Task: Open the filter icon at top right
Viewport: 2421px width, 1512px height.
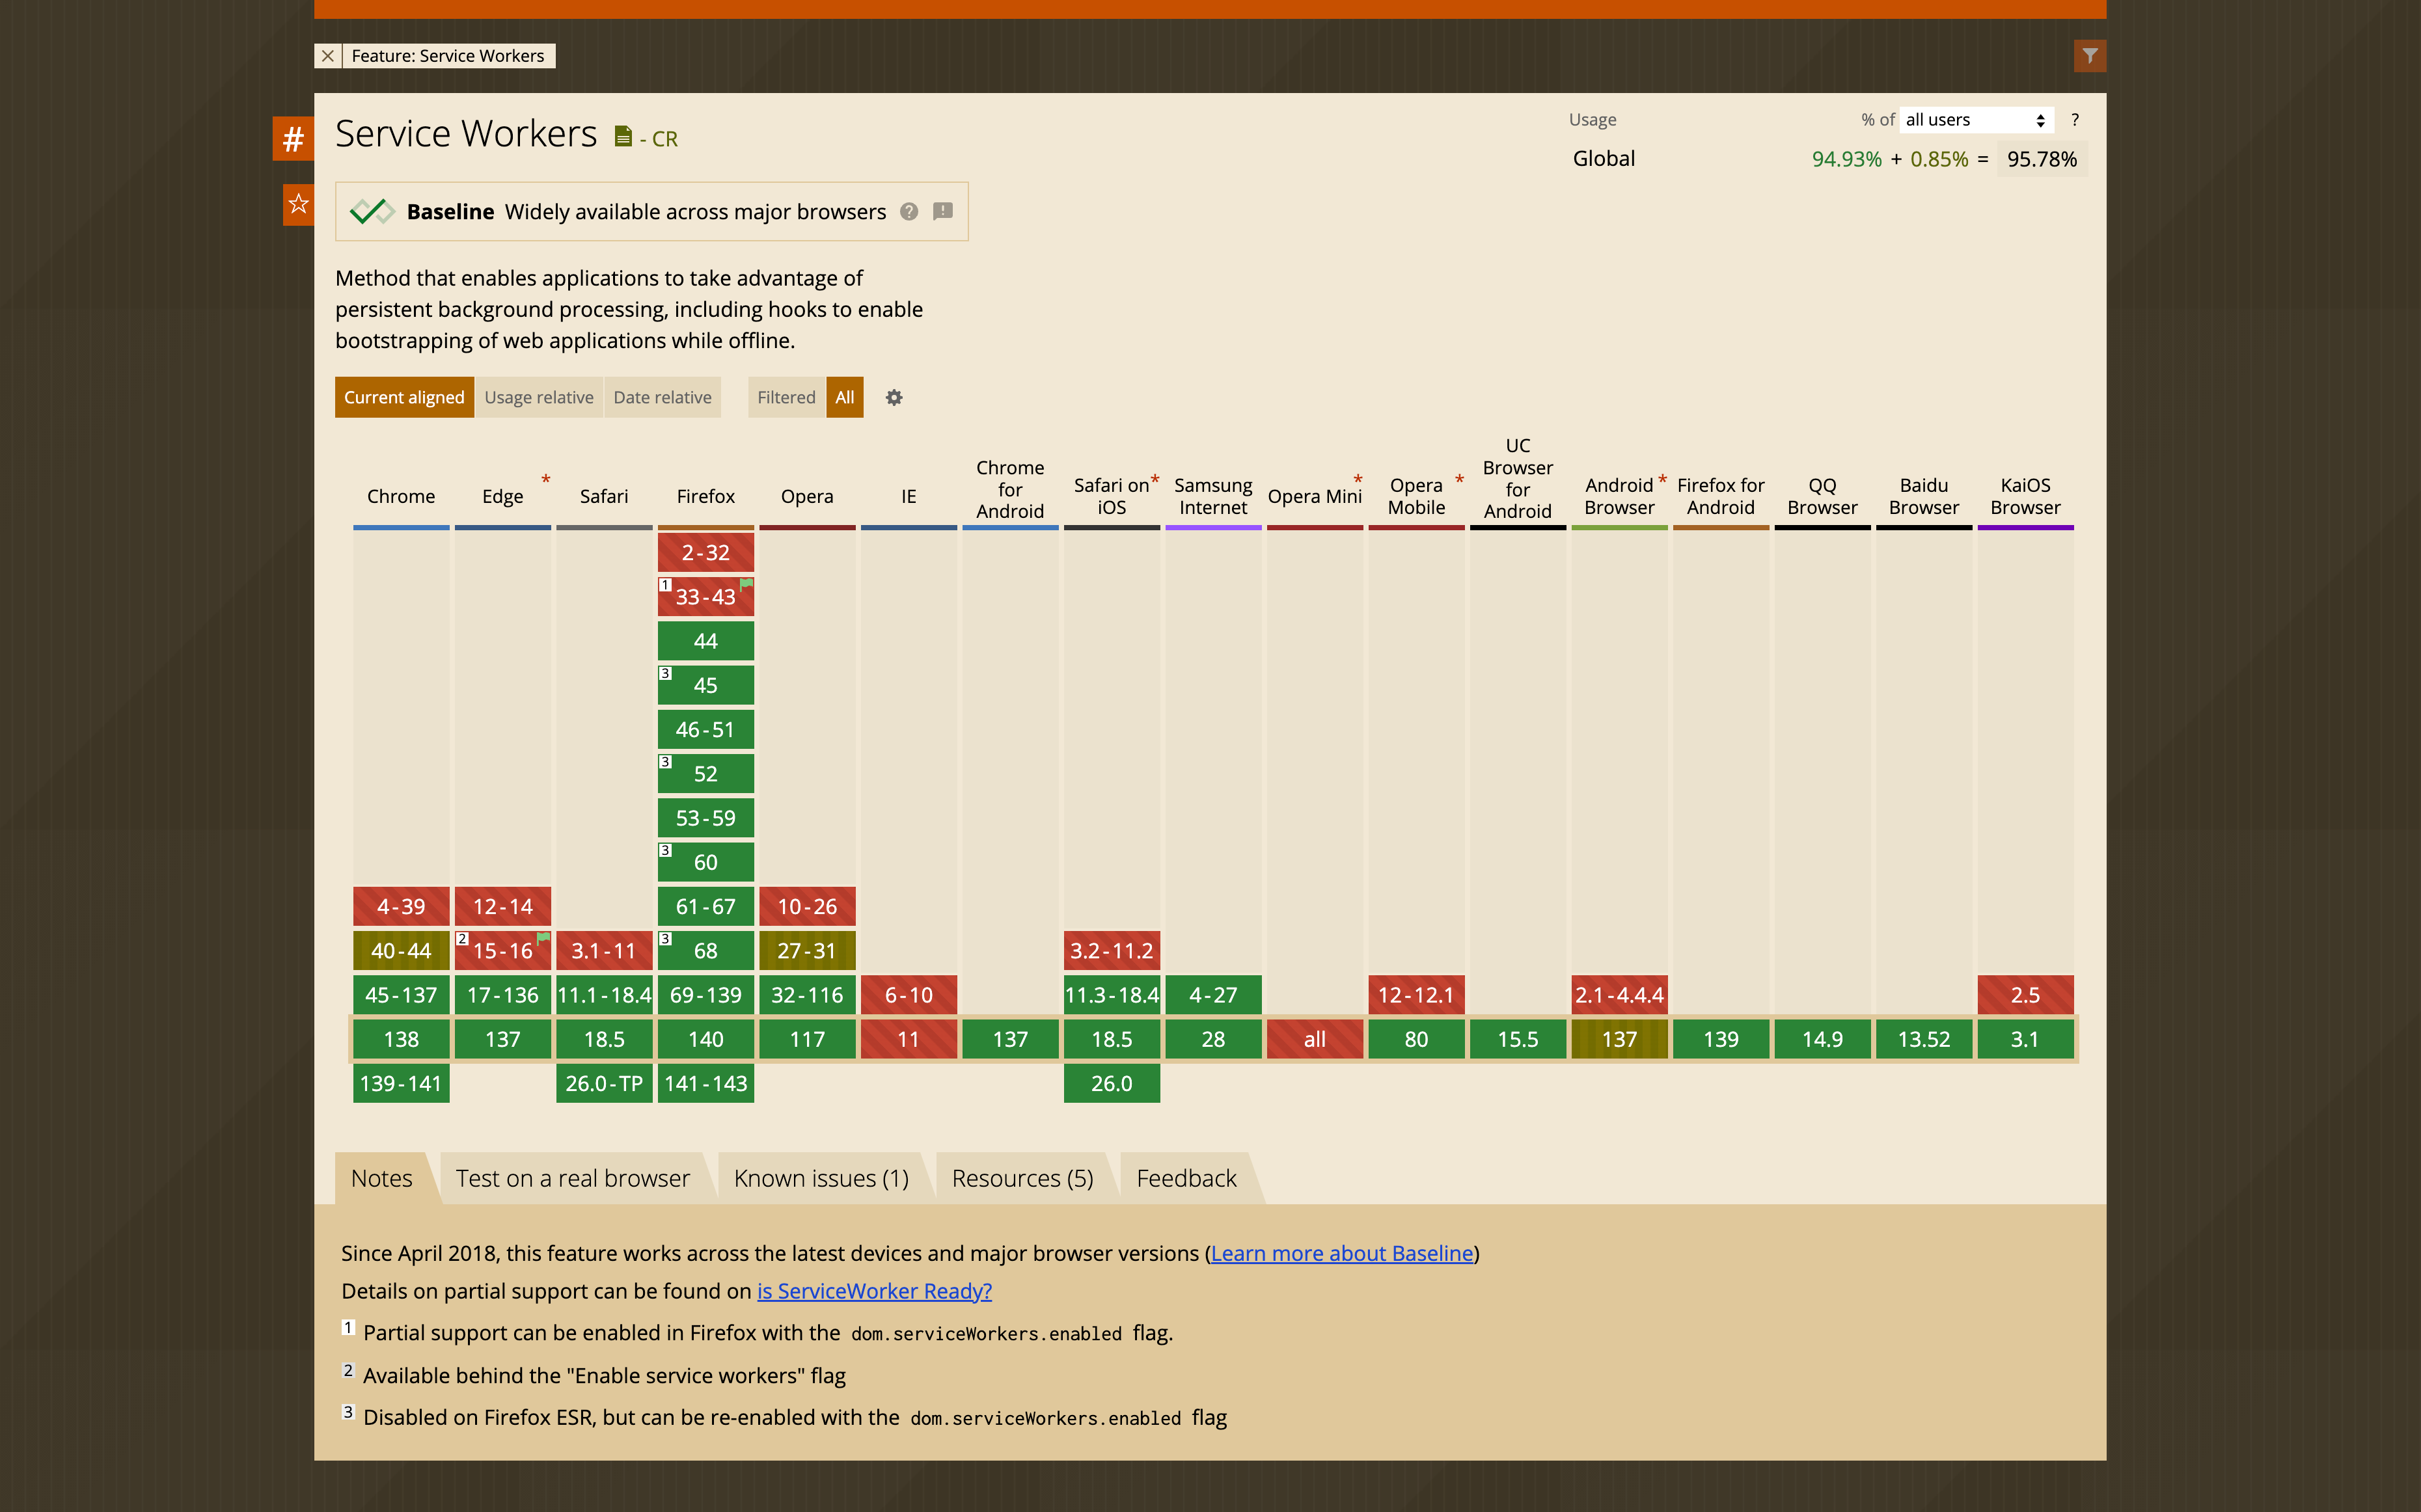Action: [2089, 56]
